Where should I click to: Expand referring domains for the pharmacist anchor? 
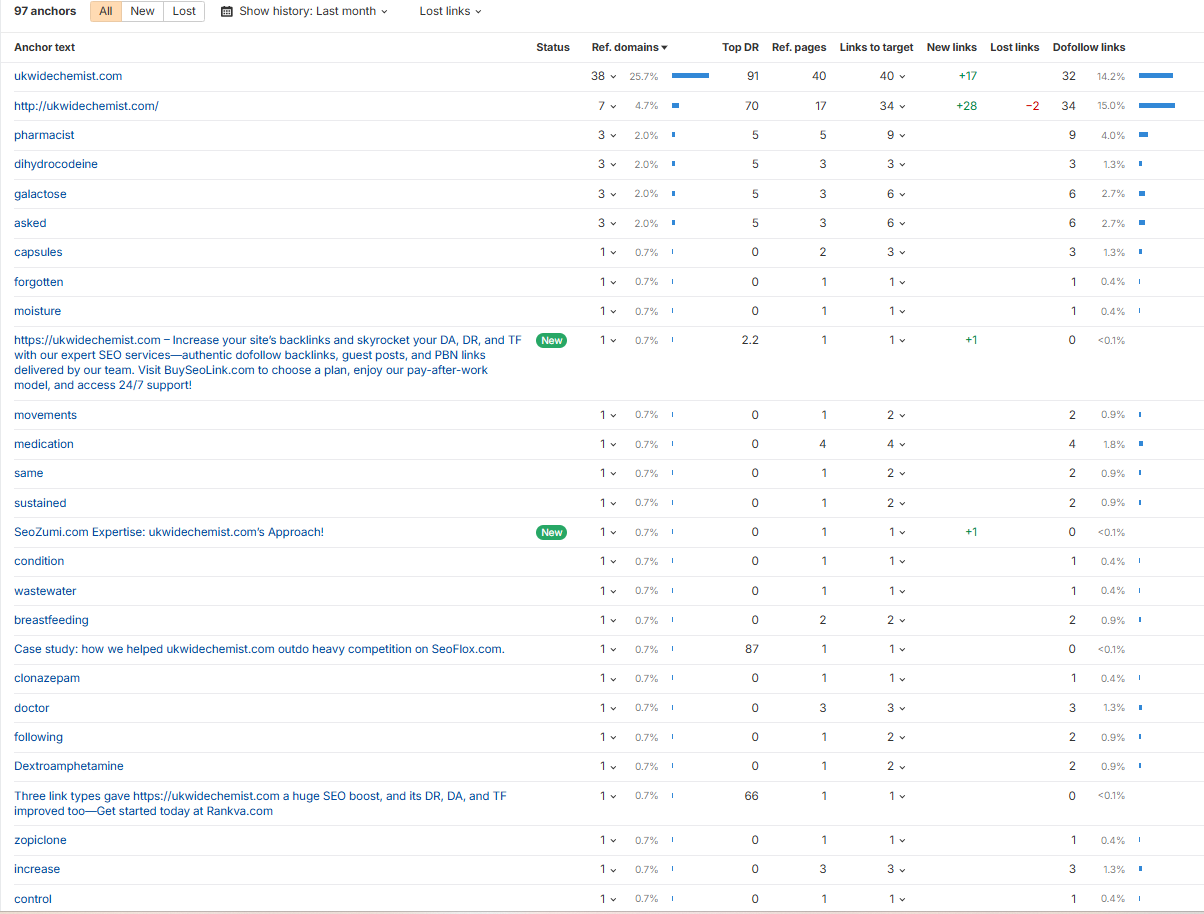click(x=607, y=135)
